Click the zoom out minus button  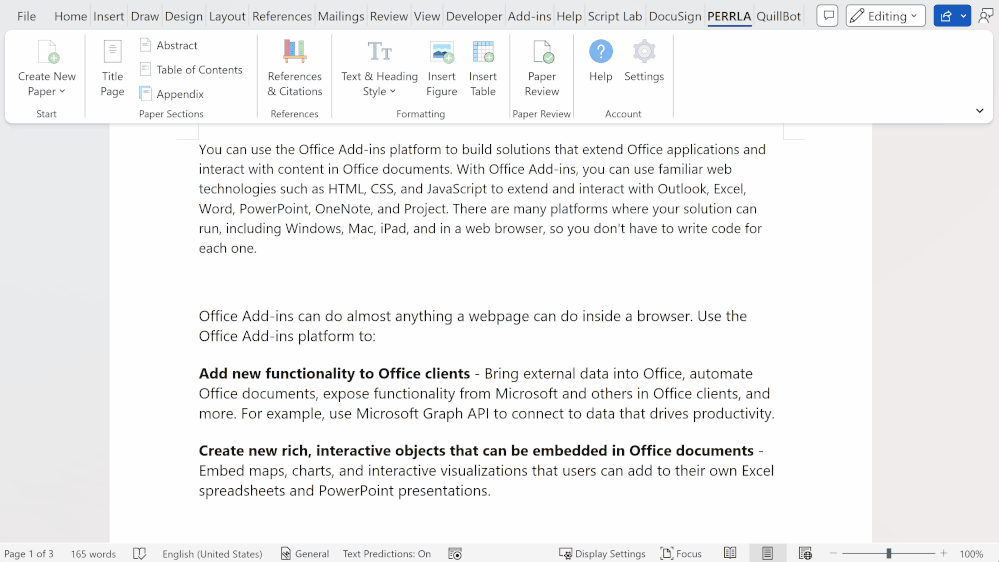(x=833, y=554)
